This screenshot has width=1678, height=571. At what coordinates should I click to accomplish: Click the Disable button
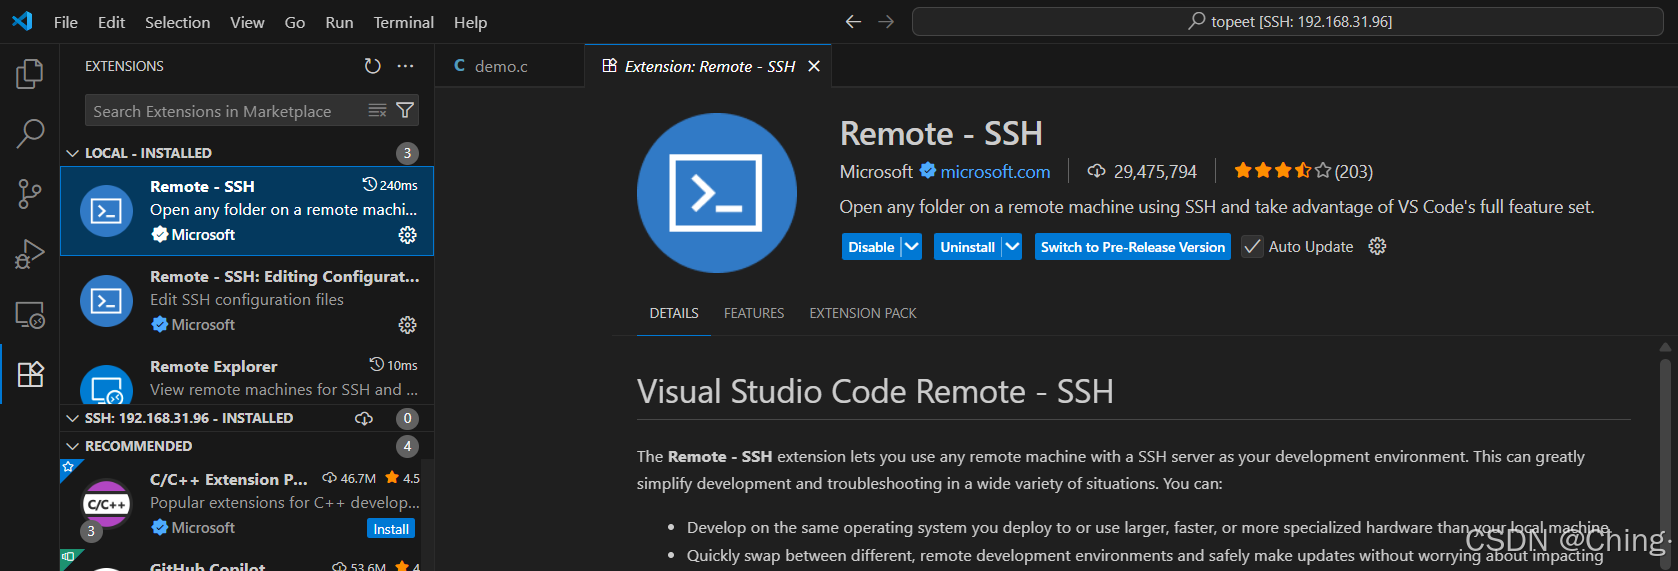click(871, 247)
